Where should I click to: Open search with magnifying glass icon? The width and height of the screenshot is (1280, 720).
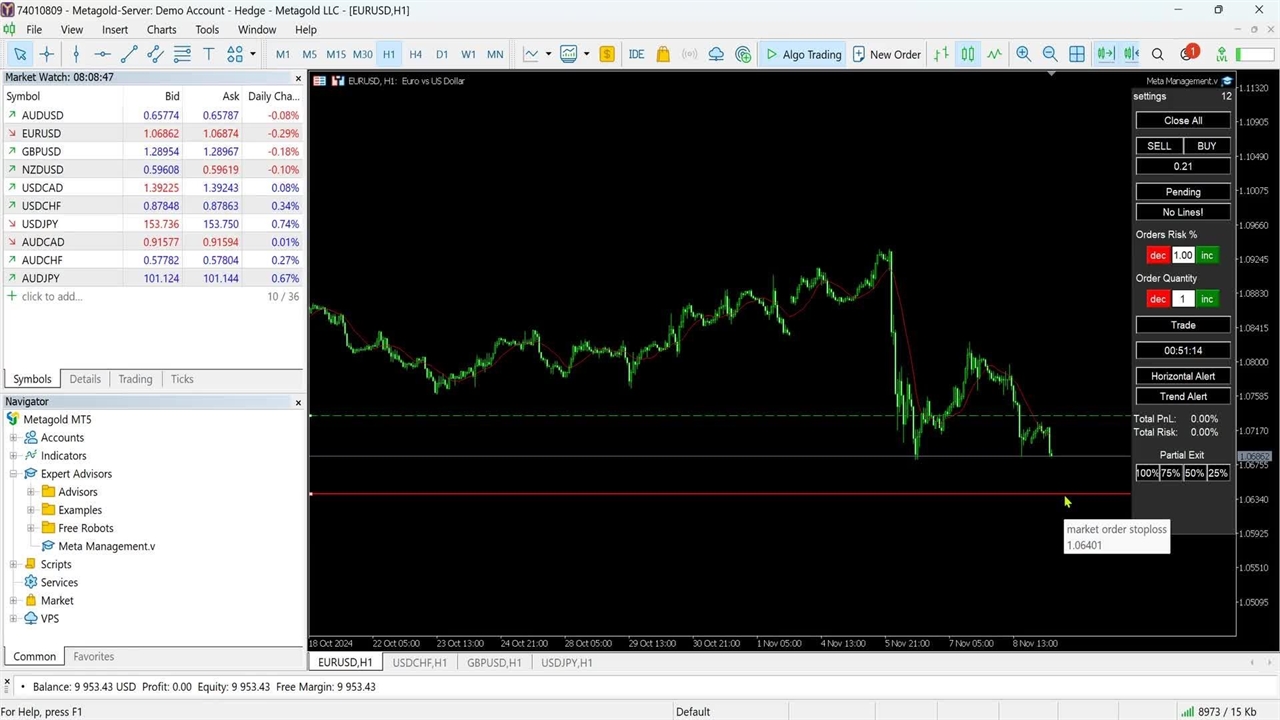point(1158,54)
